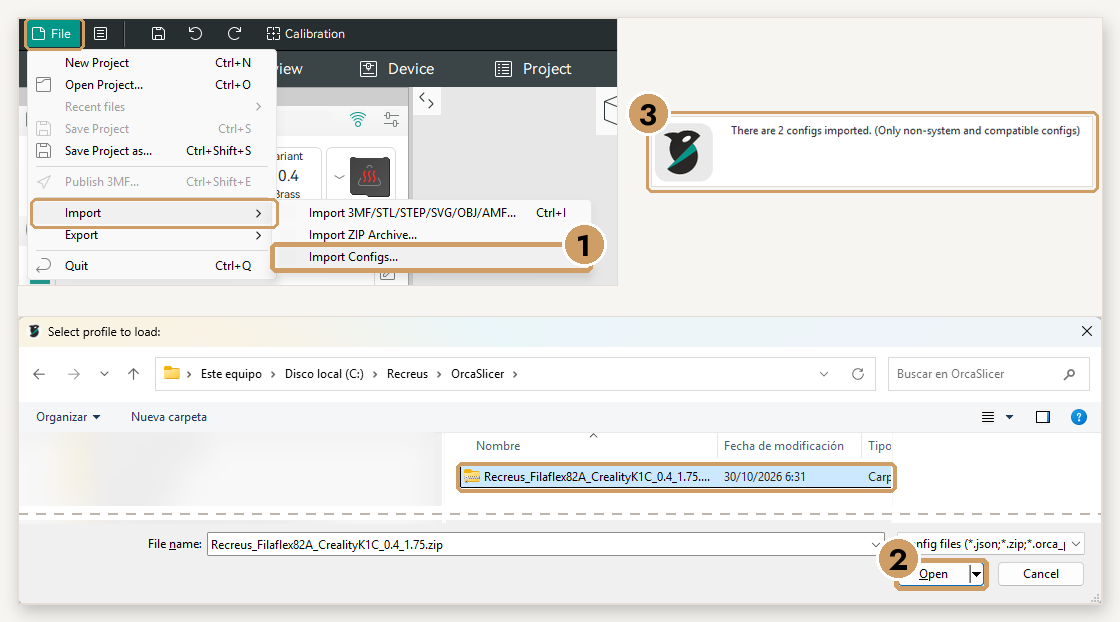Expand the Open button split arrow
The width and height of the screenshot is (1120, 622).
pyautogui.click(x=976, y=574)
